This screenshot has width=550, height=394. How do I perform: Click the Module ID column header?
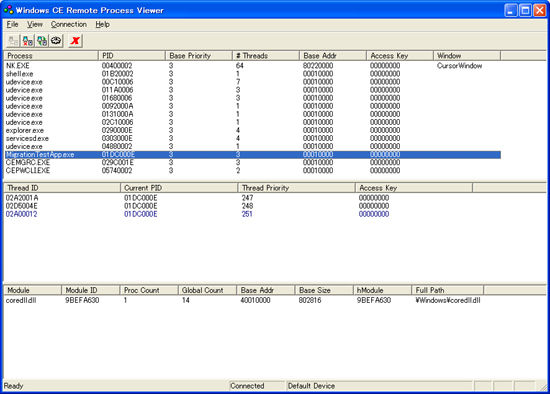91,290
